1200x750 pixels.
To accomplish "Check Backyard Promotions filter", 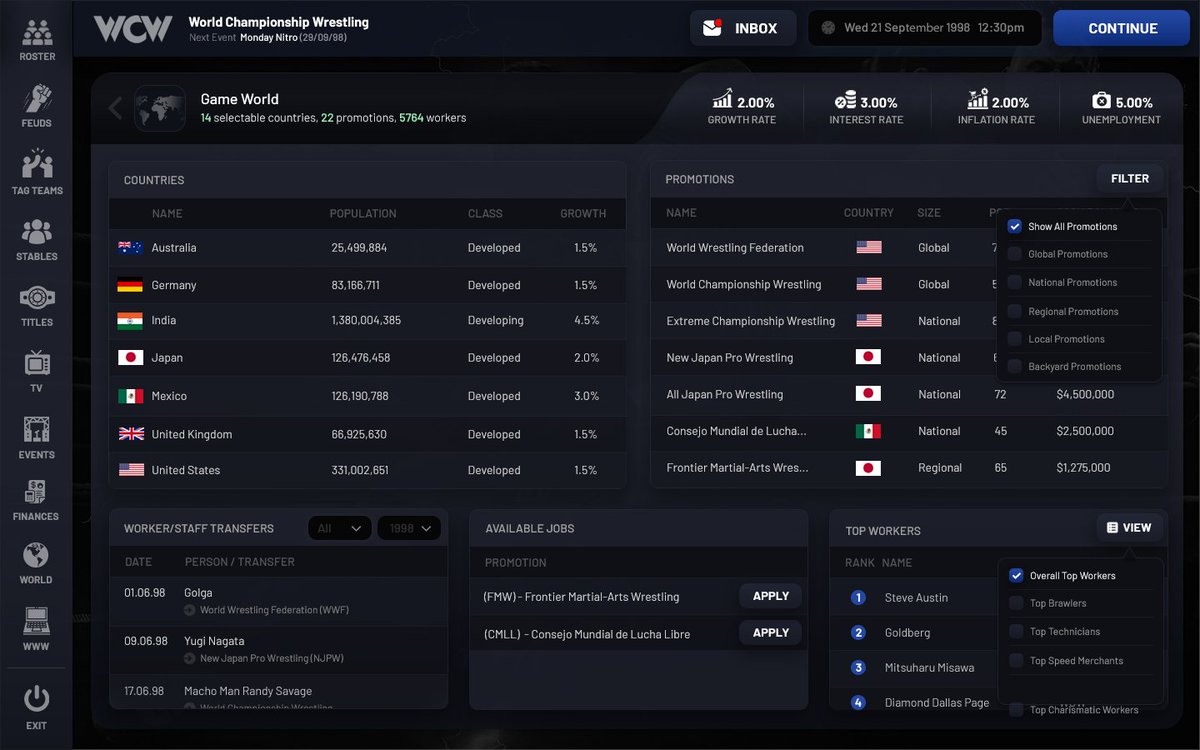I will 1015,366.
